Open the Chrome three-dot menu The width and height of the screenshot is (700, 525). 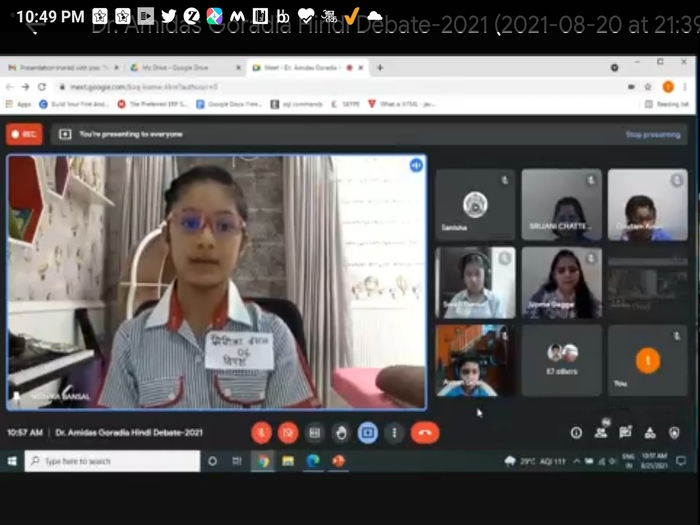pos(685,87)
